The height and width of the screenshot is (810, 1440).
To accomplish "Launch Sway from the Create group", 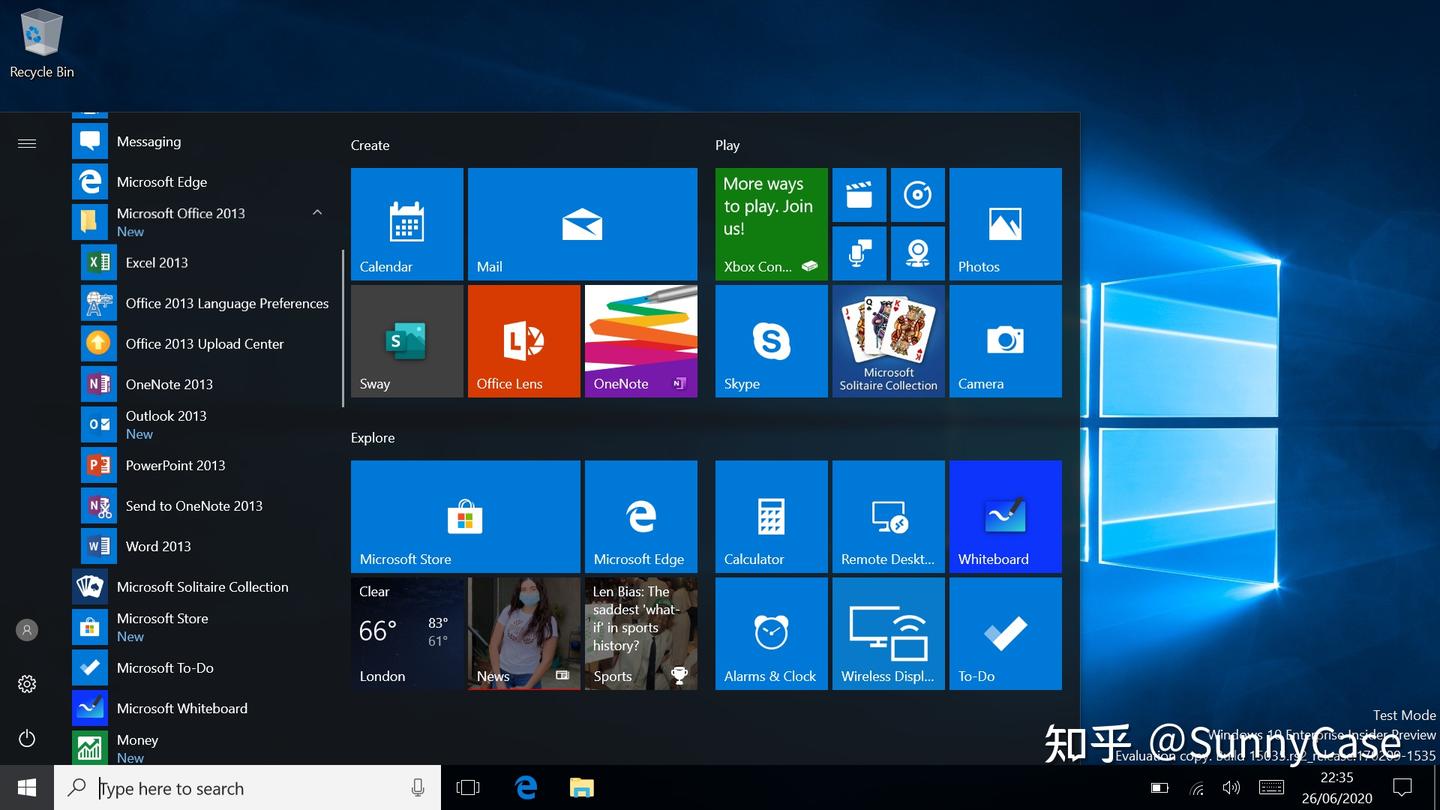I will pyautogui.click(x=406, y=340).
